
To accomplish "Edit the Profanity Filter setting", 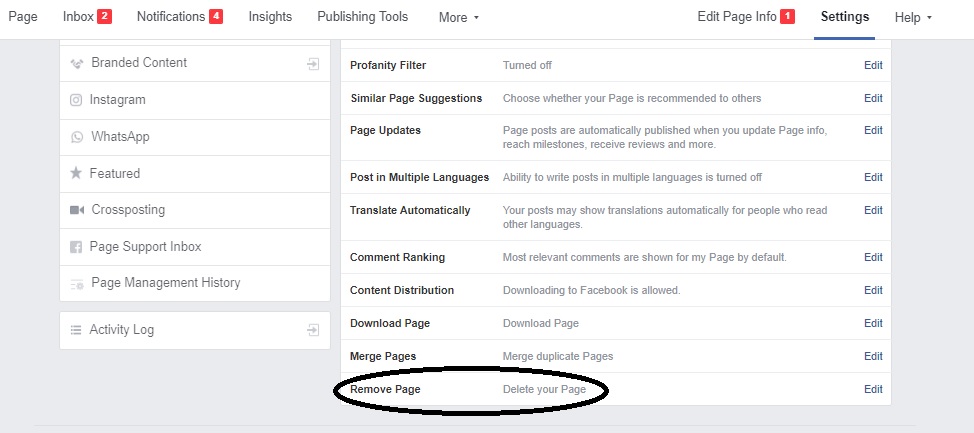I will tap(873, 65).
